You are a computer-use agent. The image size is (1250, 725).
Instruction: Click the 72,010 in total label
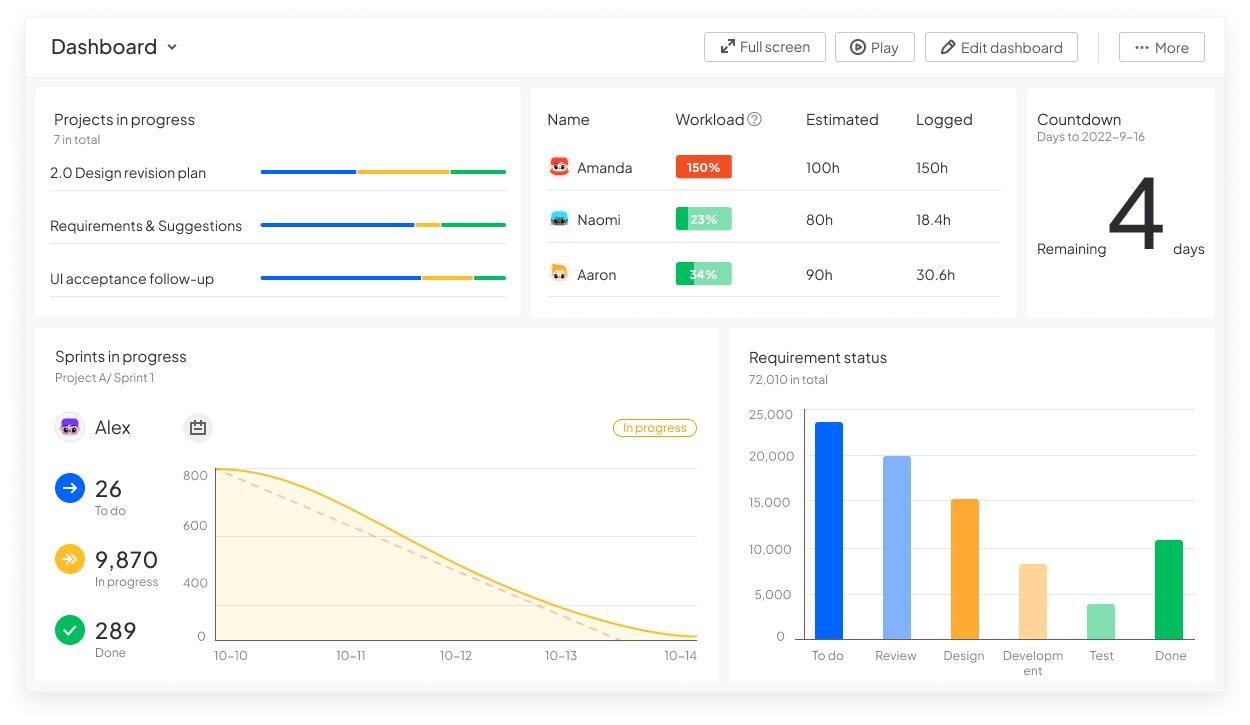(788, 380)
